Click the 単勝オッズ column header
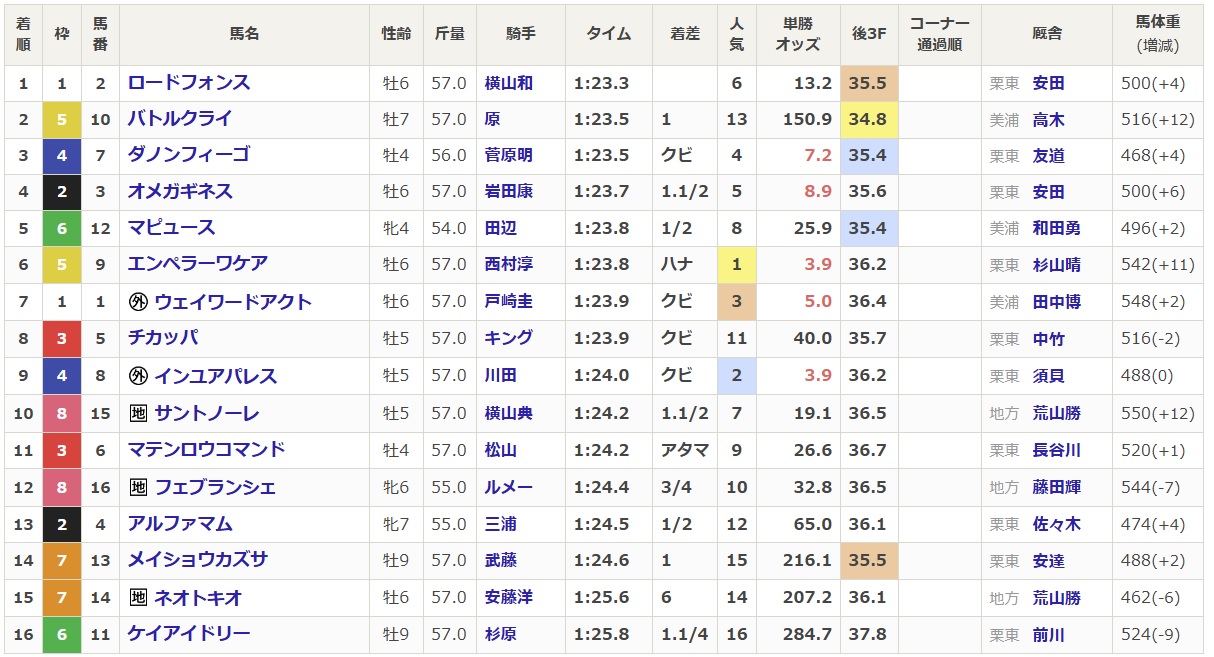The image size is (1214, 657). [x=797, y=34]
